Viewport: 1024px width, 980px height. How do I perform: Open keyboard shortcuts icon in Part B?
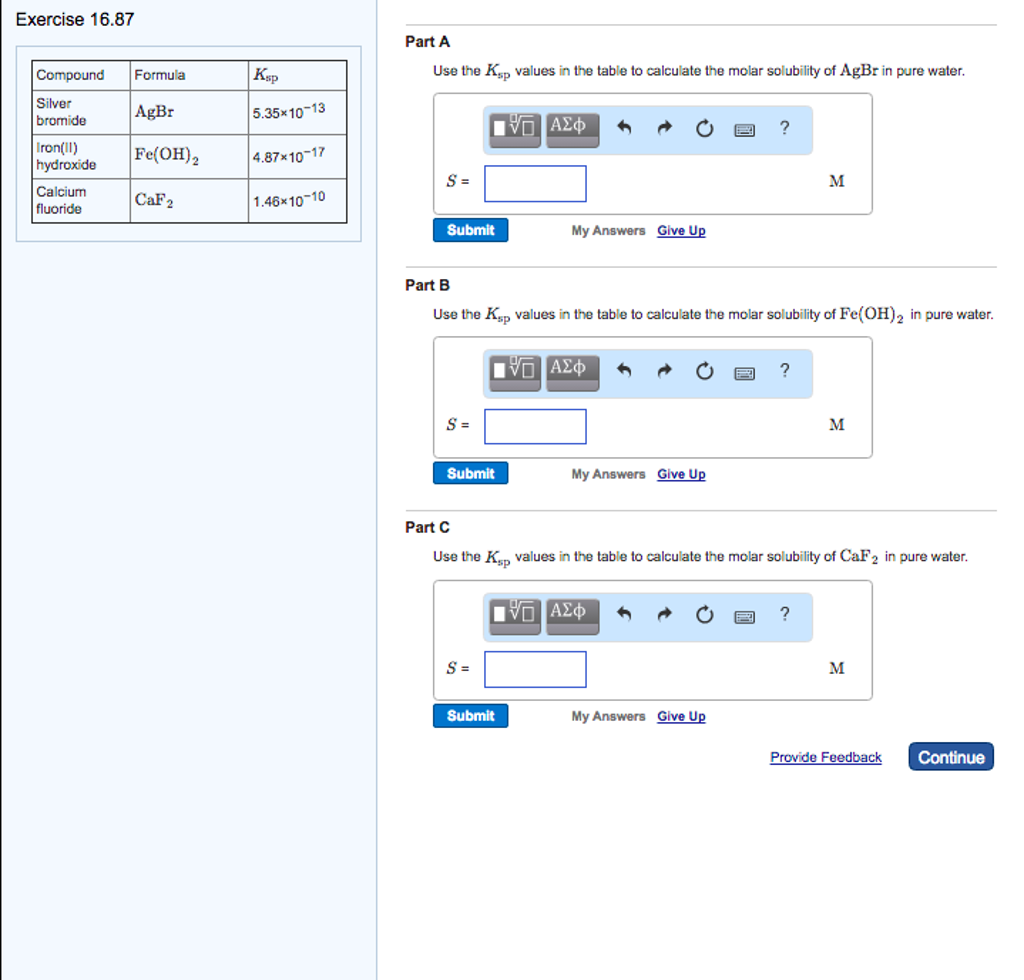[x=744, y=373]
